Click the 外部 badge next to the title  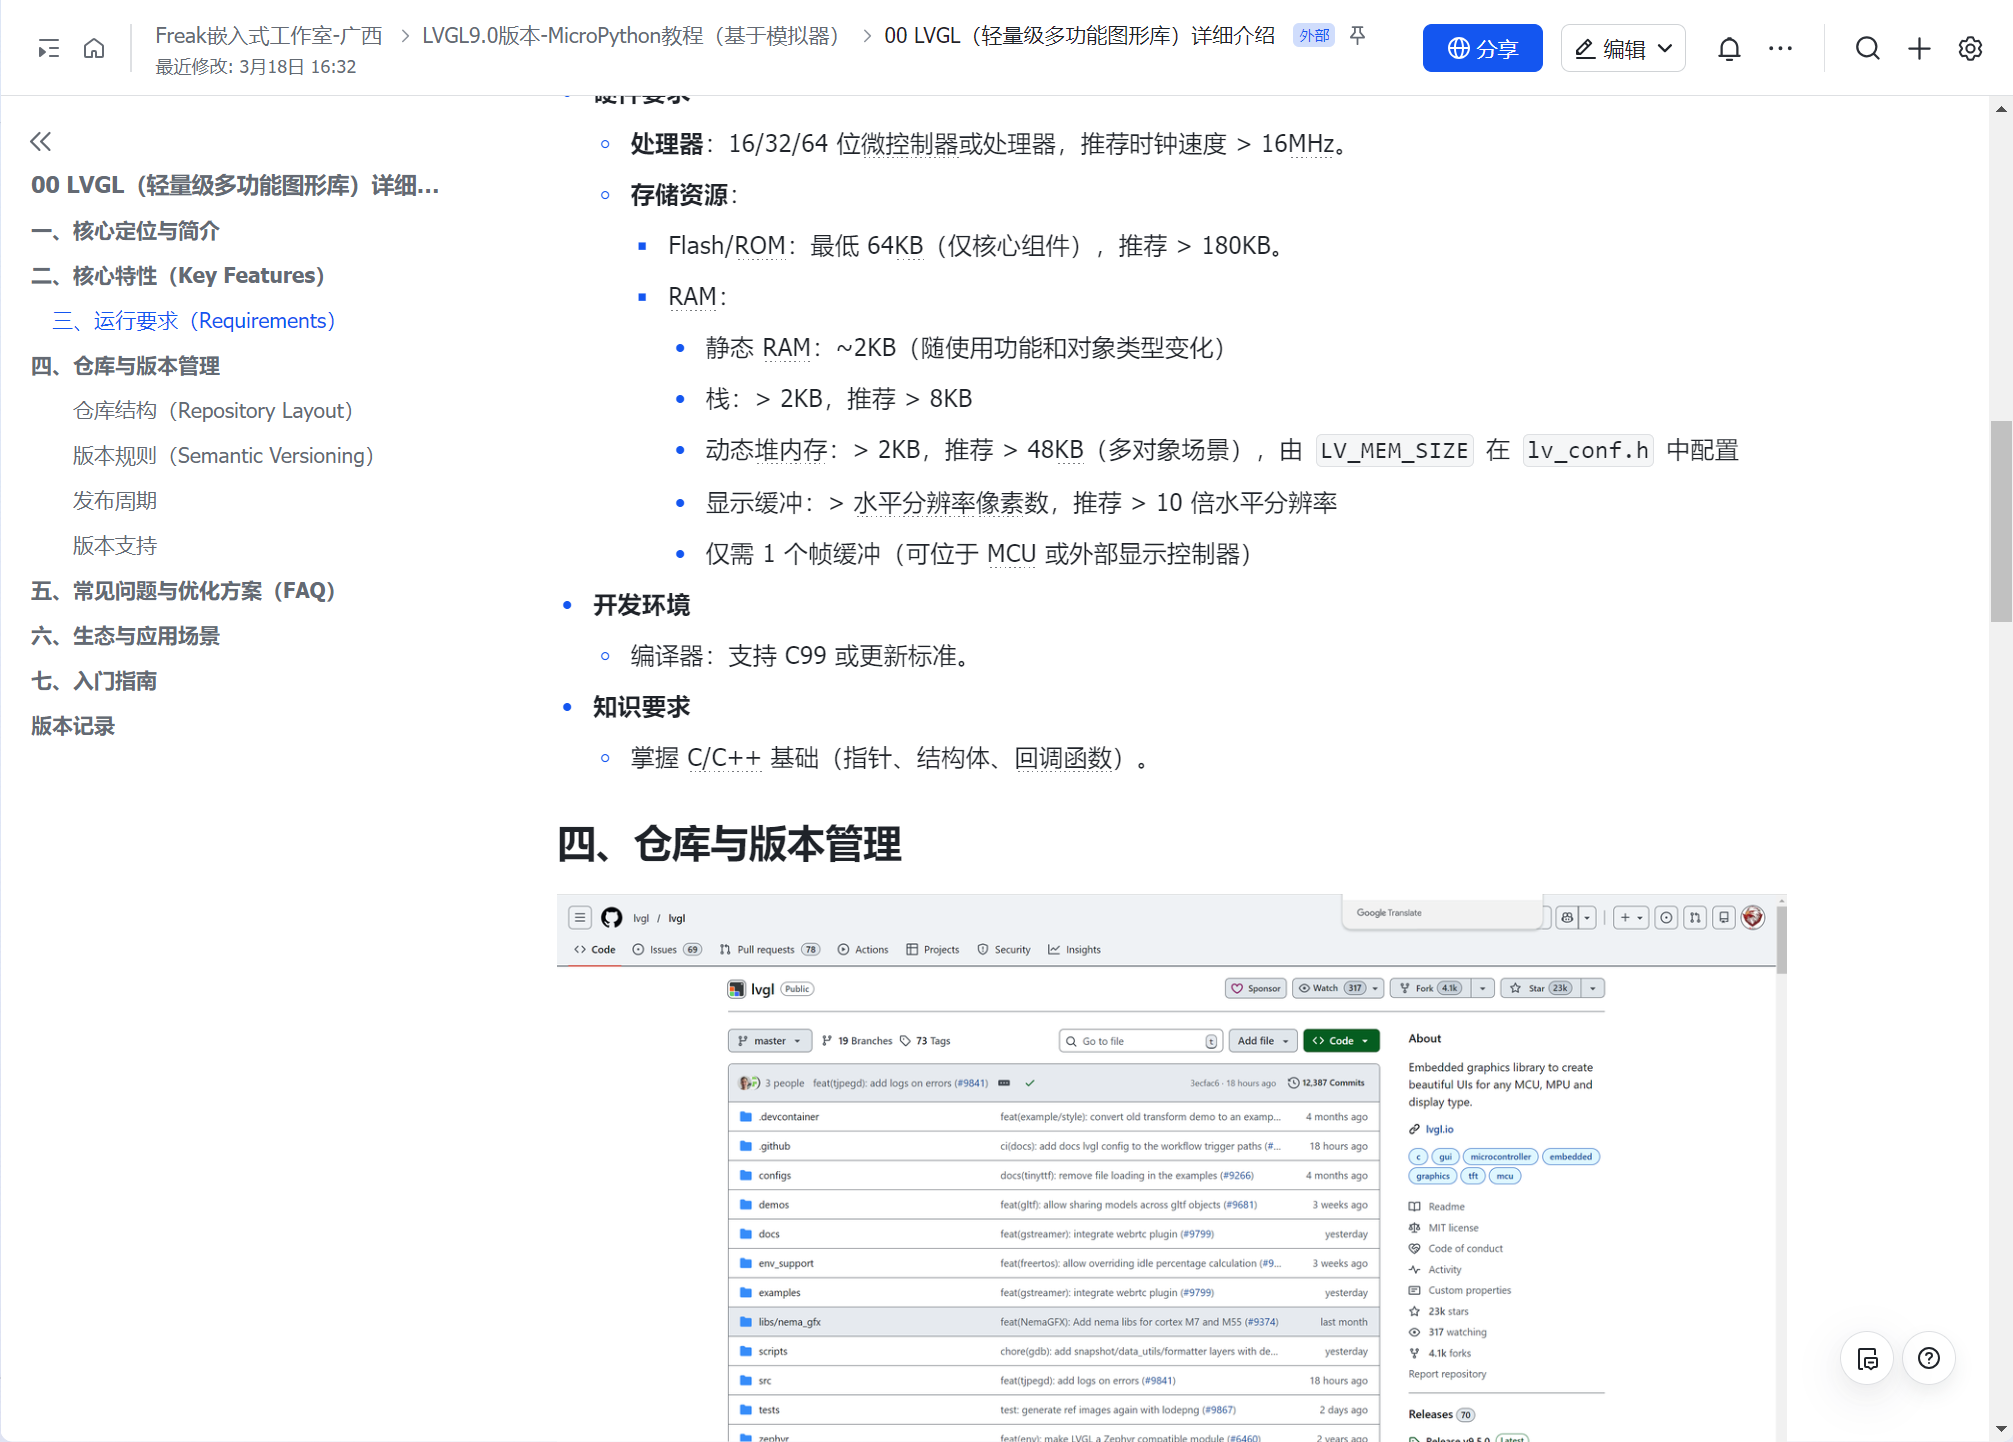pos(1313,34)
